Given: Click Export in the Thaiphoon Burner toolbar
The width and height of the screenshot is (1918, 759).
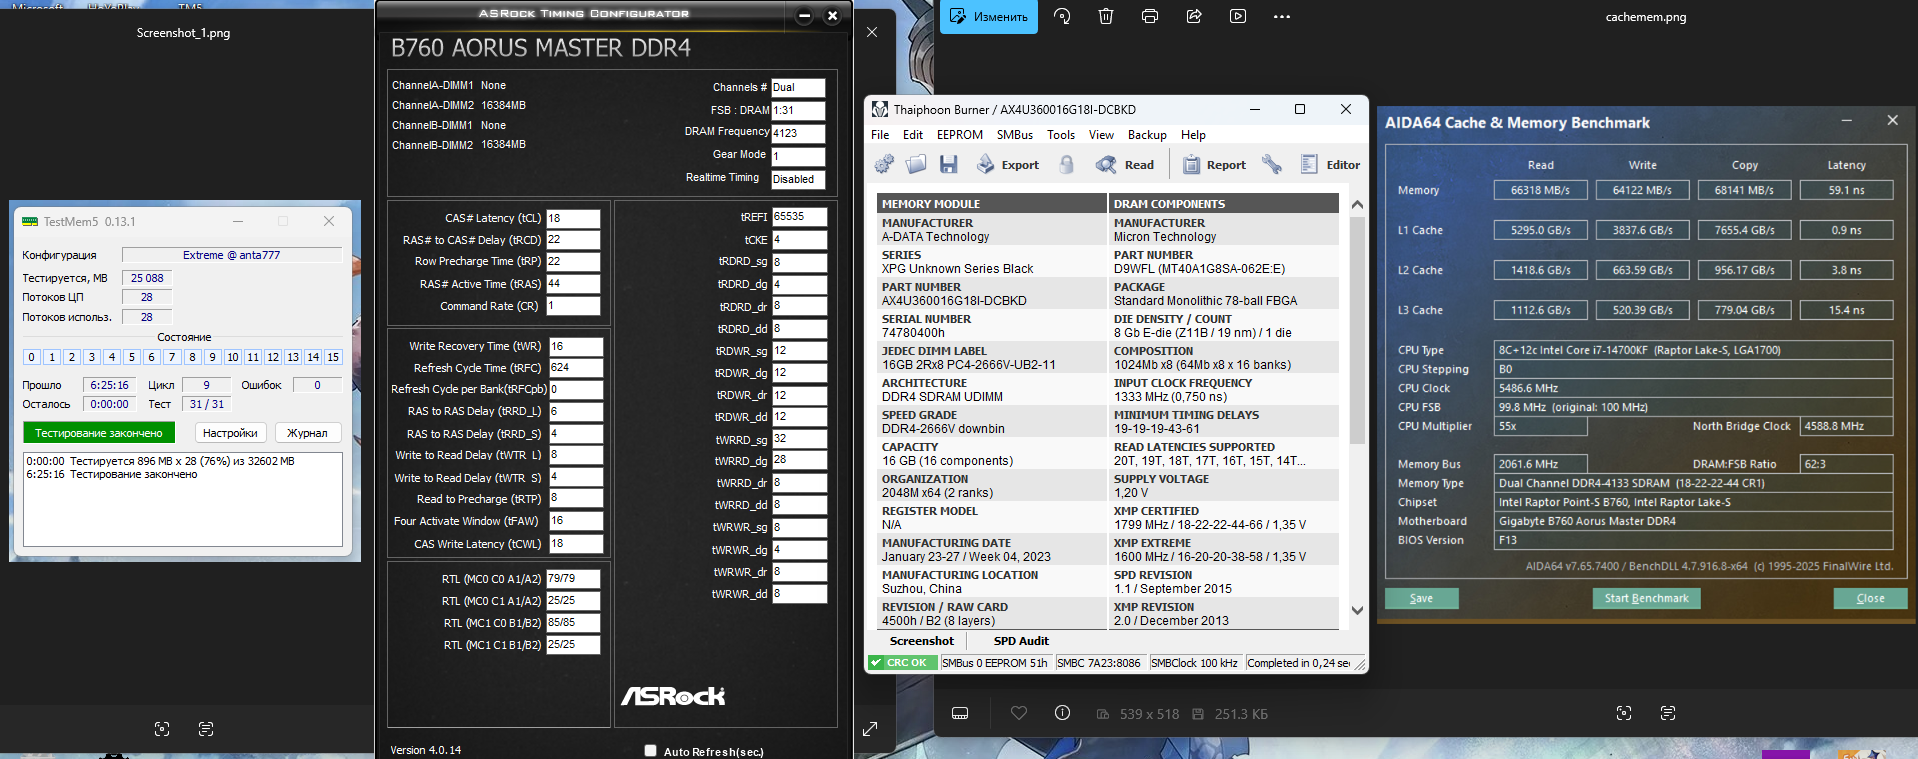Looking at the screenshot, I should point(1008,164).
